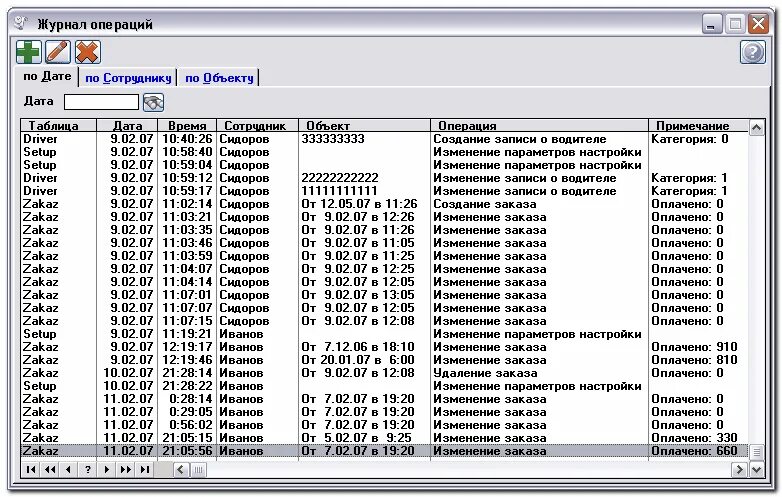This screenshot has width=782, height=497.
Task: Click the Журнал операций title bar icon
Action: click(x=20, y=23)
